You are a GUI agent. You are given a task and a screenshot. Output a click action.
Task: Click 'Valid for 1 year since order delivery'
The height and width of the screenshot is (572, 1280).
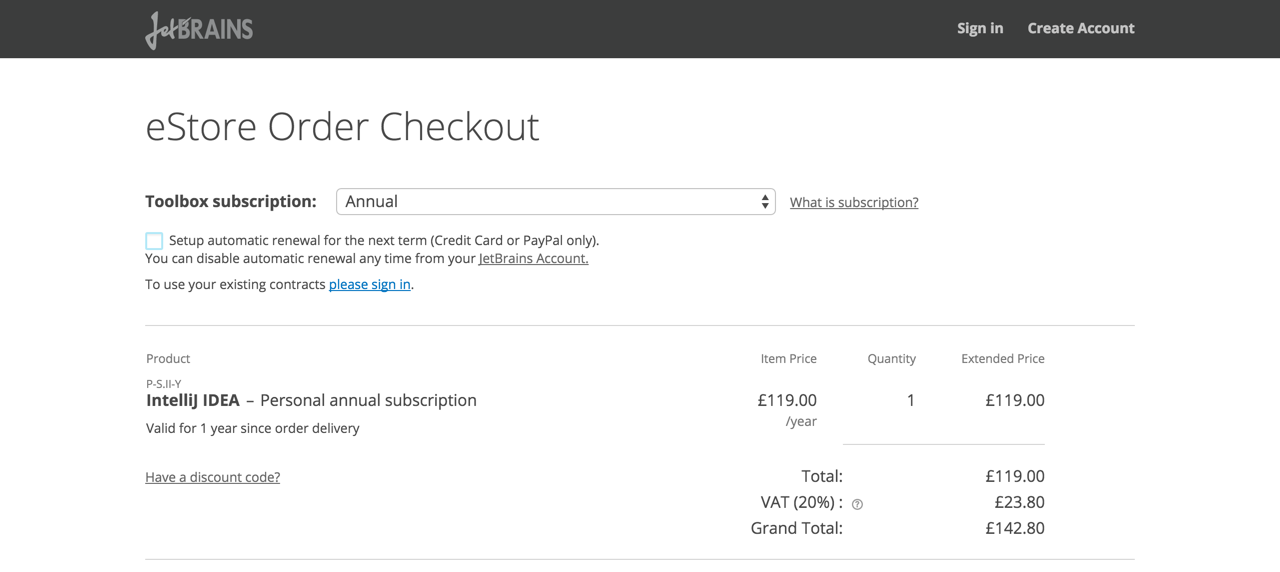tap(252, 428)
